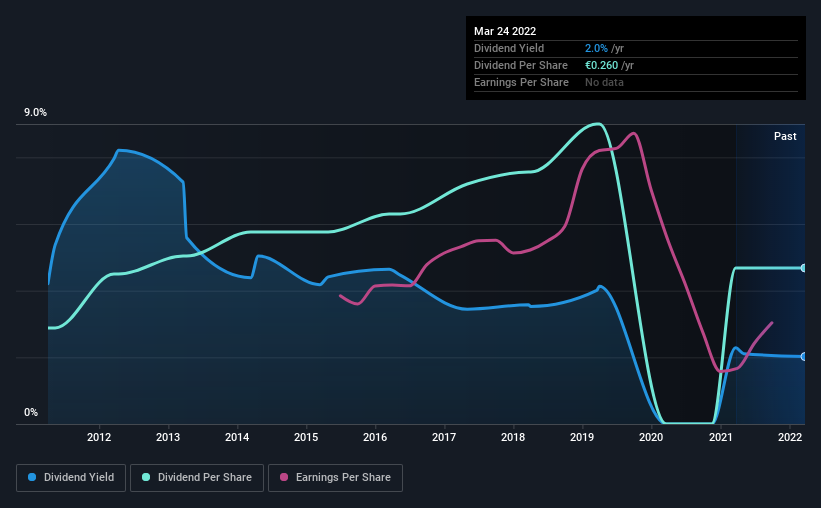Click the blue Dividend Yield legend dot
The image size is (821, 508).
(x=32, y=477)
